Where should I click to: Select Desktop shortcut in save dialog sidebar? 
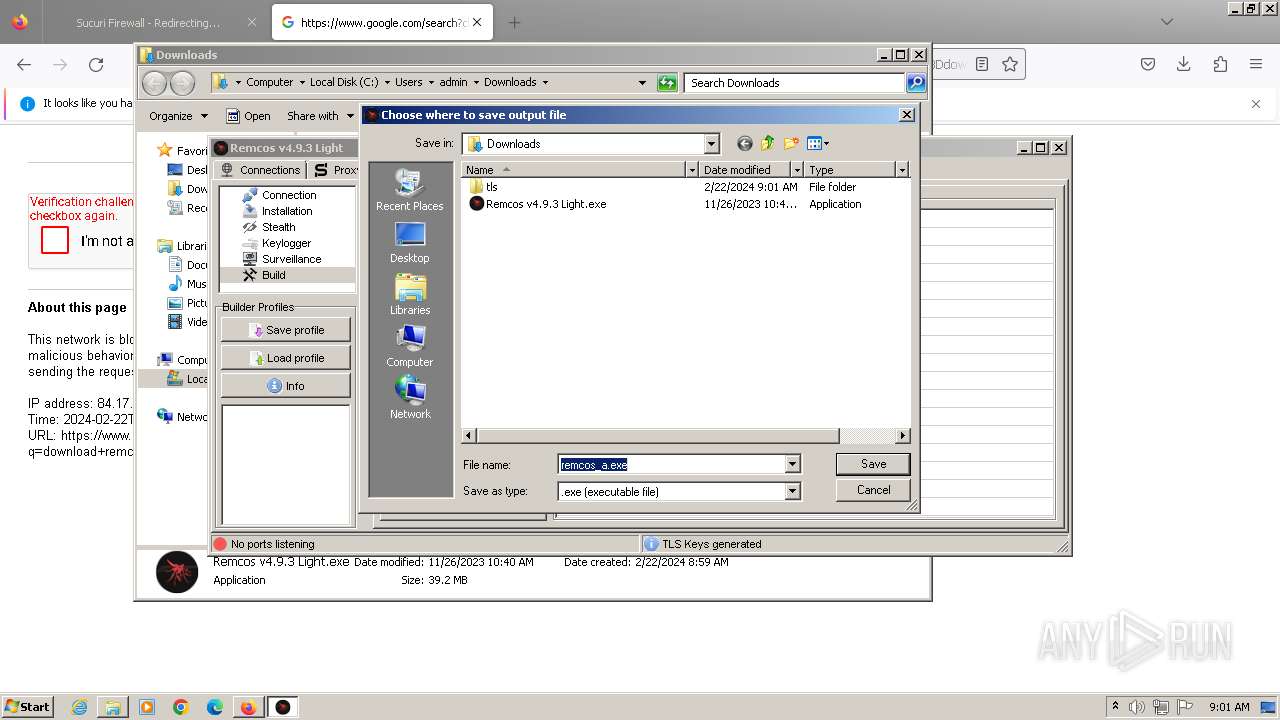tap(409, 242)
